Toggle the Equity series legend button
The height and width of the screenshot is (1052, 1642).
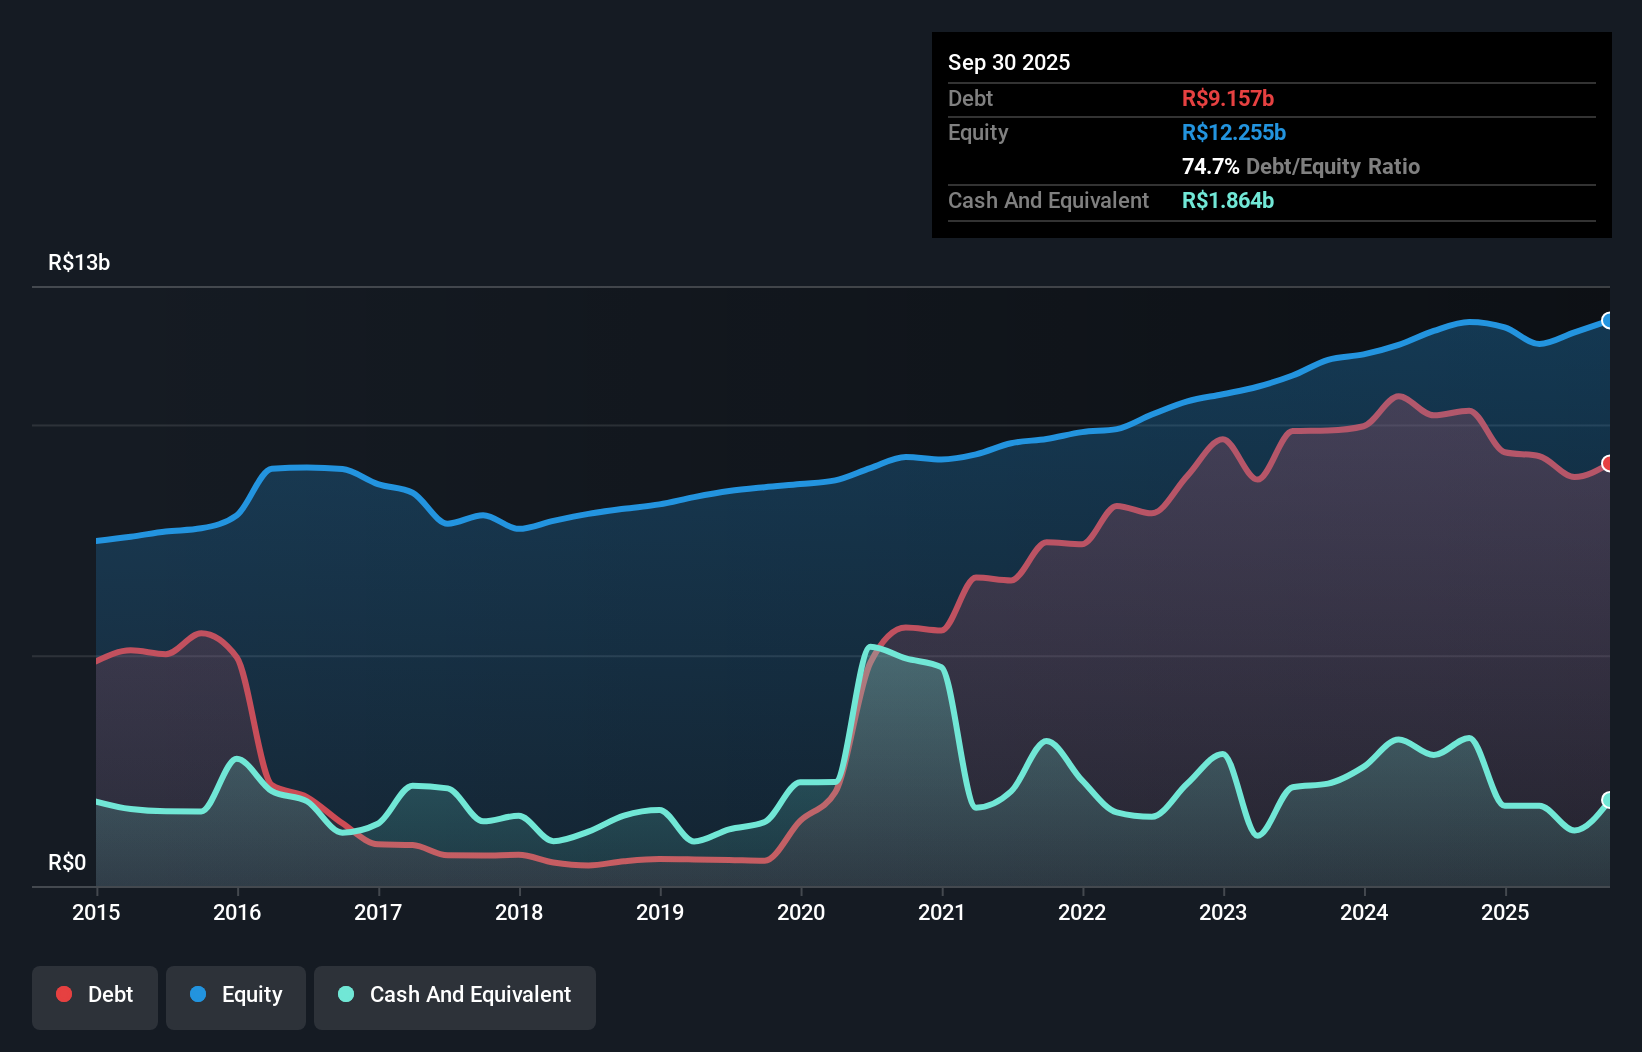236,997
